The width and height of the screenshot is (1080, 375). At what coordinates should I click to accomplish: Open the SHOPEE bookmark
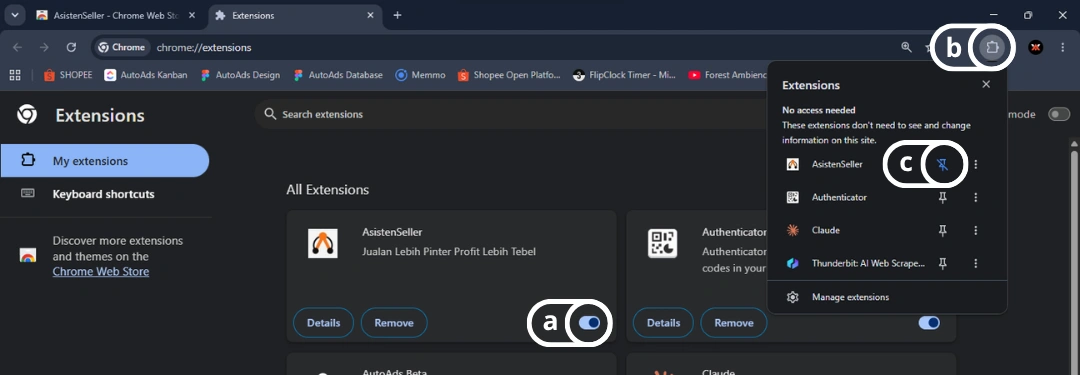click(x=68, y=75)
